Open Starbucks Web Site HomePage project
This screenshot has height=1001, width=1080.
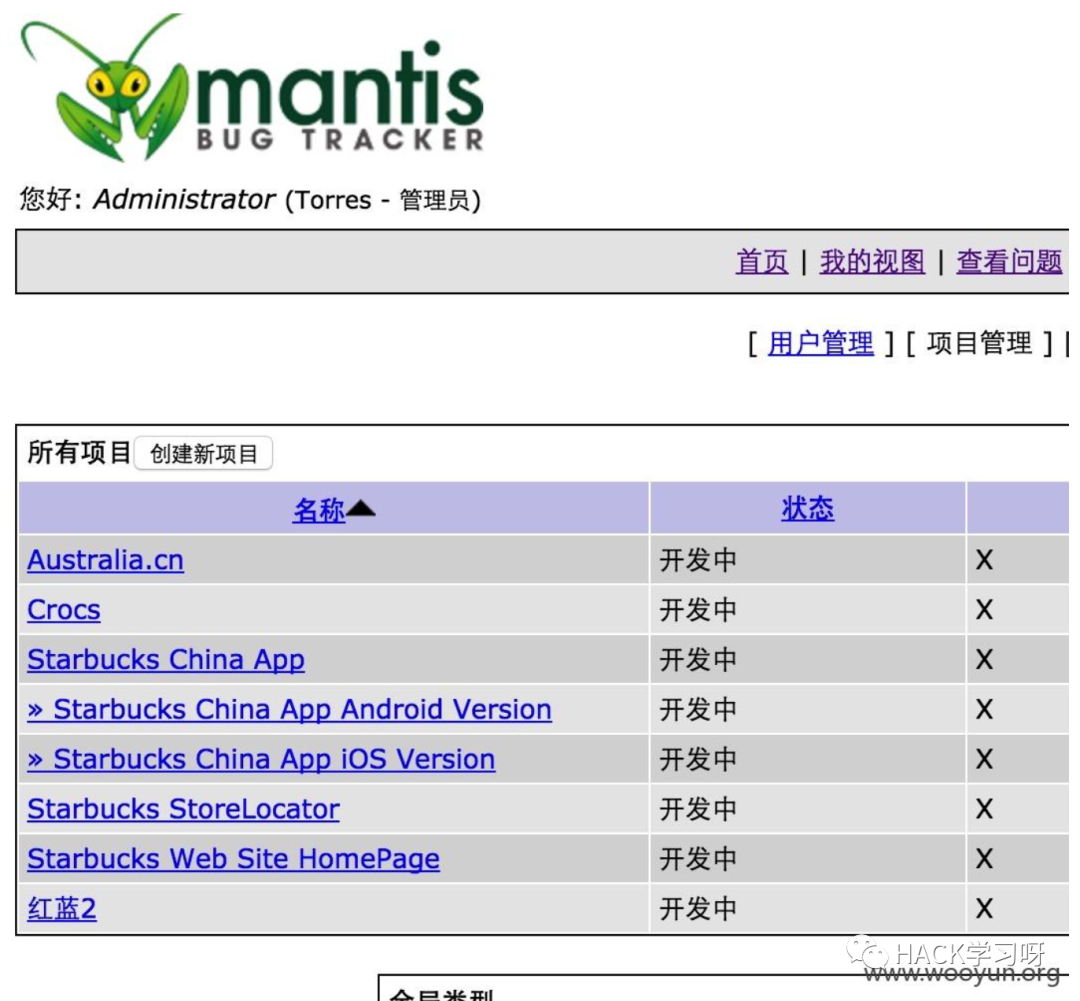(x=233, y=859)
